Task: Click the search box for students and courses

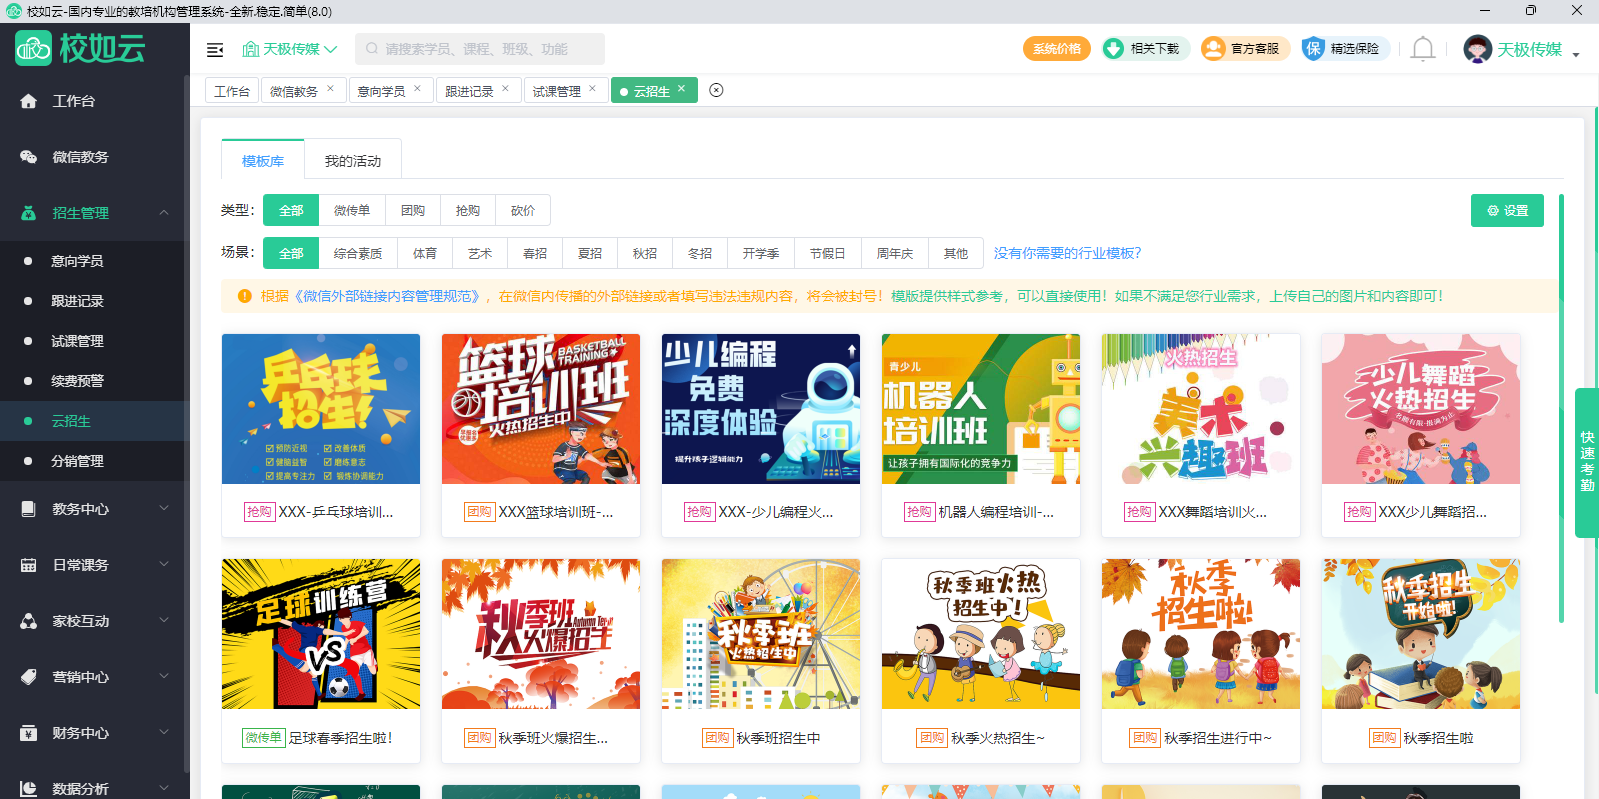Action: pyautogui.click(x=480, y=49)
